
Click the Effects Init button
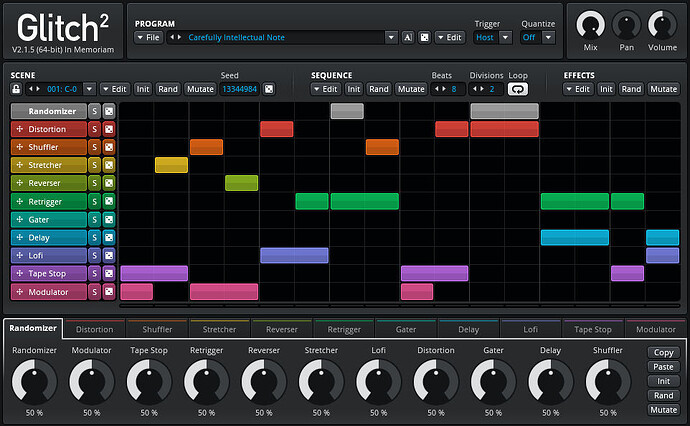pyautogui.click(x=606, y=89)
